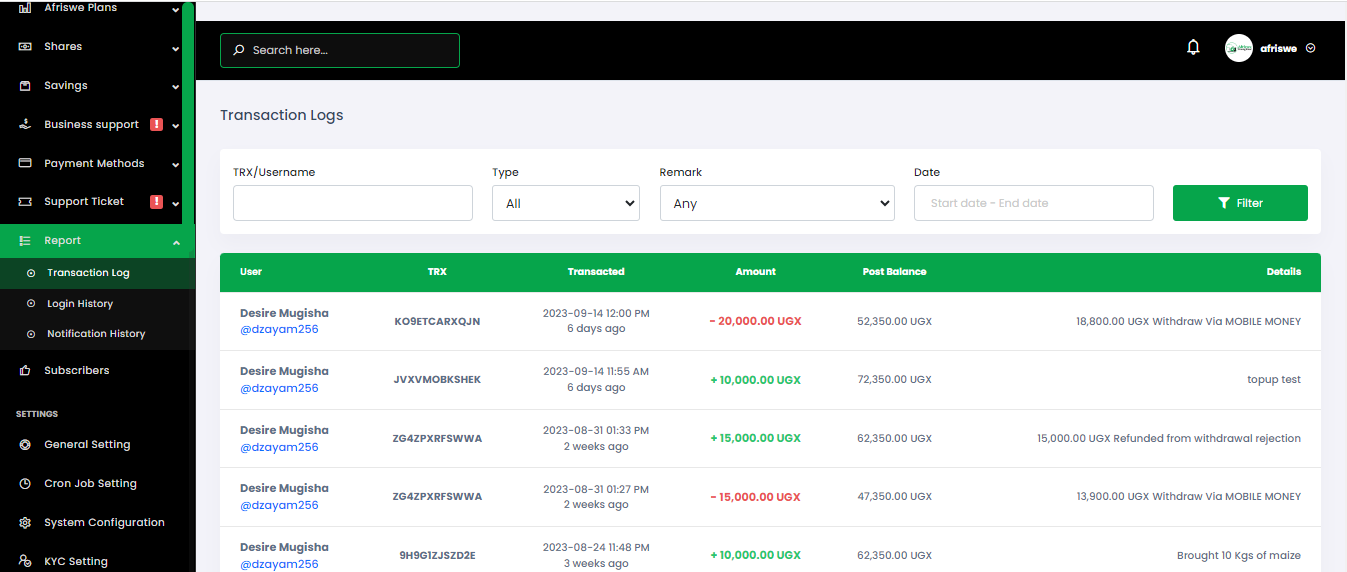Viewport: 1347px width, 572px height.
Task: Click the KYC Setting user icon
Action: (x=25, y=561)
